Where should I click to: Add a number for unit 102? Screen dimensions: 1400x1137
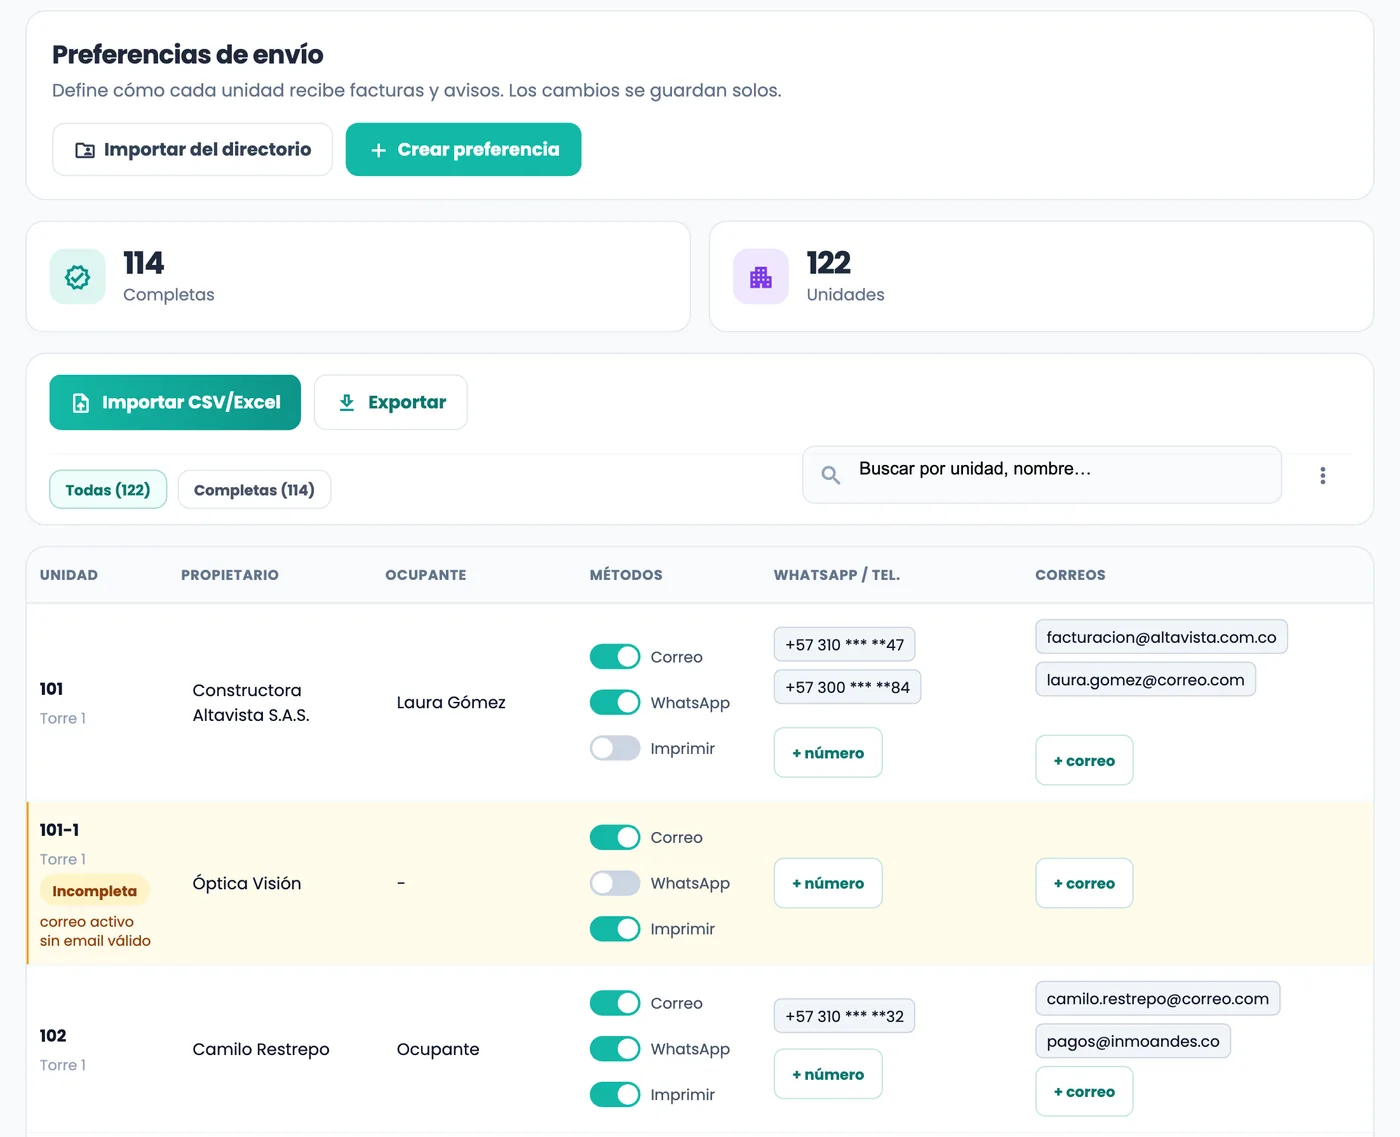828,1074
